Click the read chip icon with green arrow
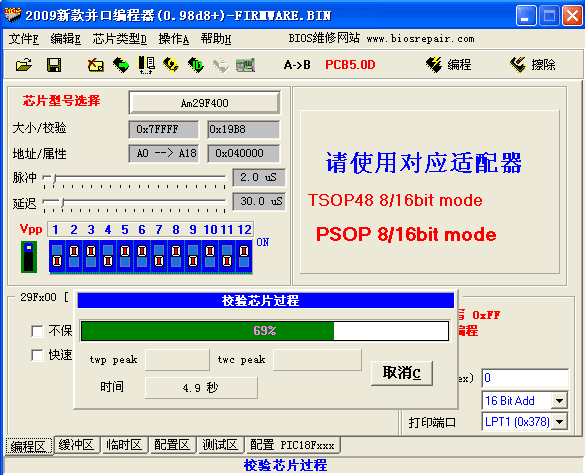Screen dimensions: 585x475 [x=121, y=65]
